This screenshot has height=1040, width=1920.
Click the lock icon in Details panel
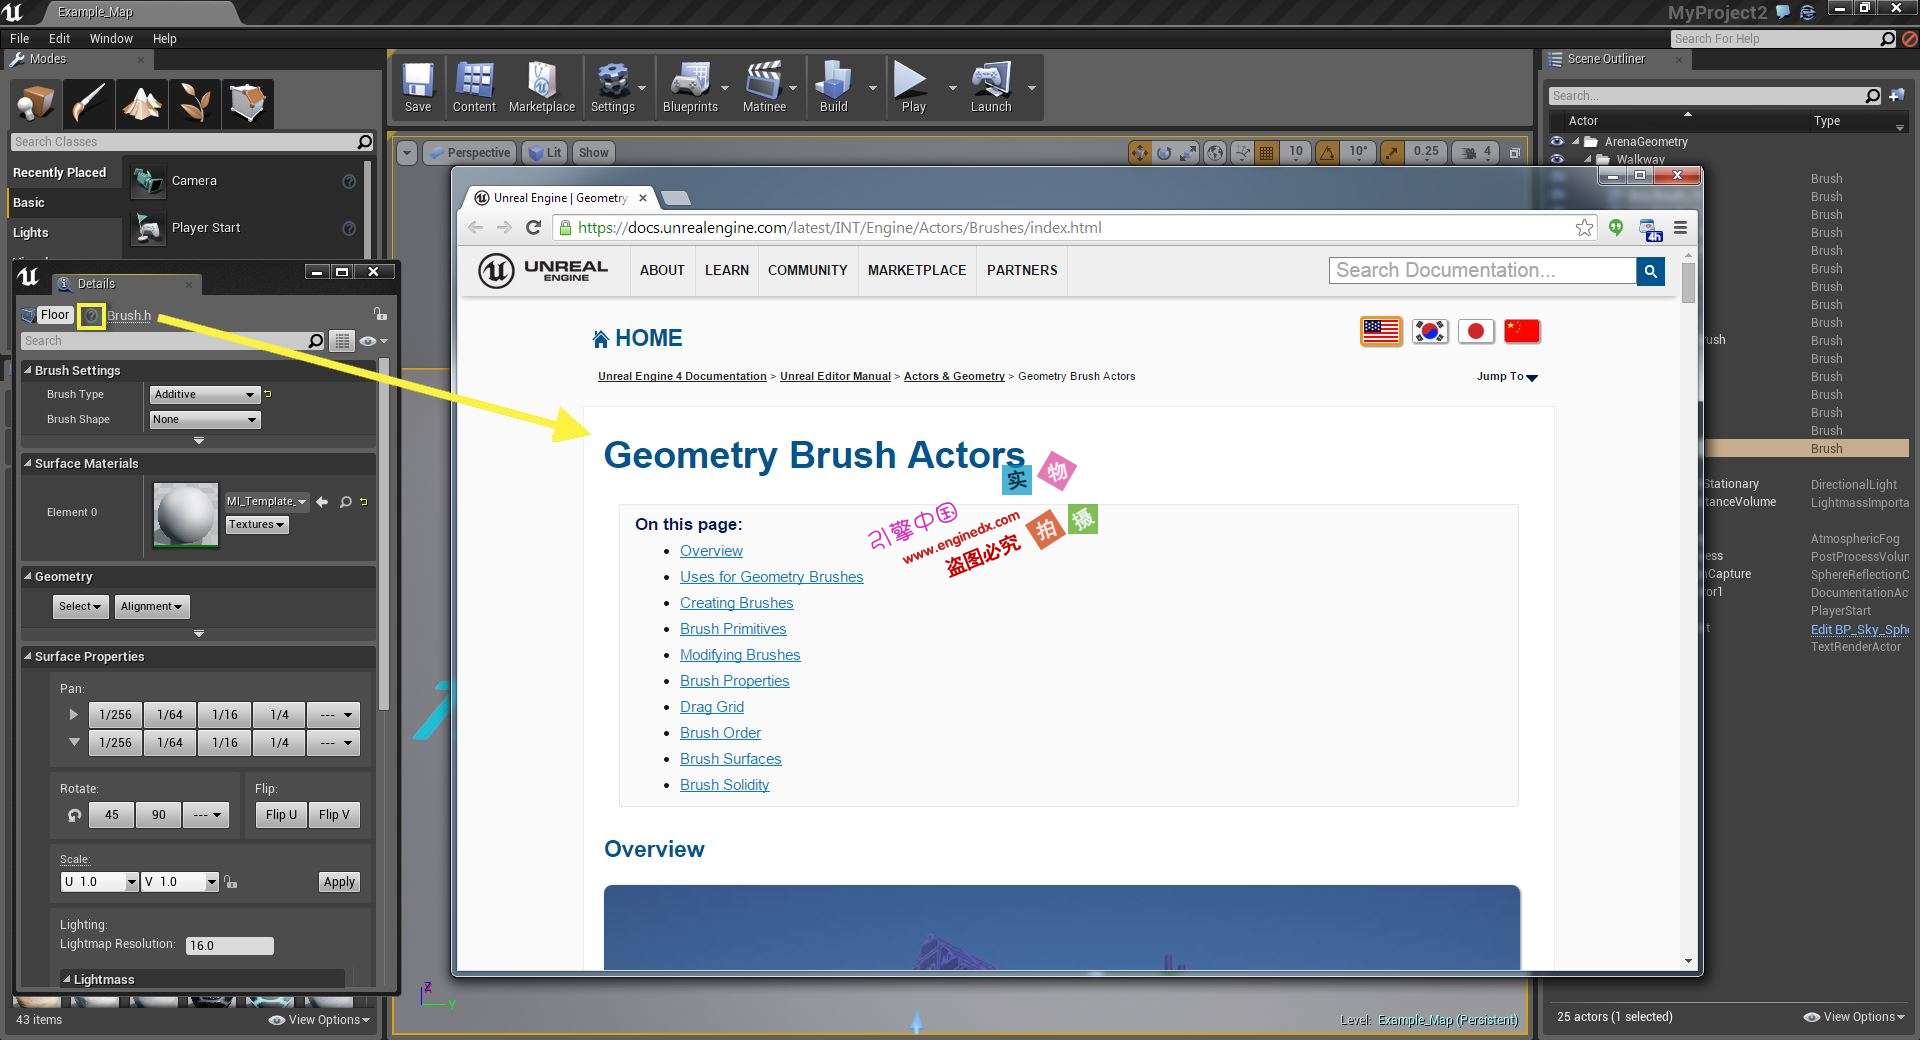(380, 314)
